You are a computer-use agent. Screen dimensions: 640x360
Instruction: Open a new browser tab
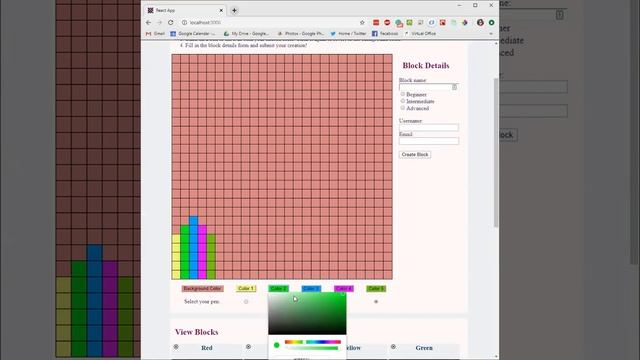(x=234, y=10)
